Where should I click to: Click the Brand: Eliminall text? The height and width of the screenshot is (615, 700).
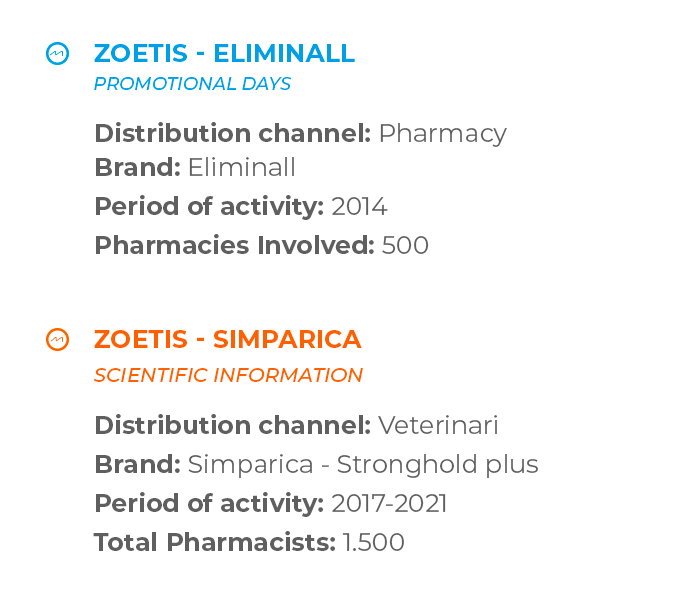pyautogui.click(x=195, y=167)
